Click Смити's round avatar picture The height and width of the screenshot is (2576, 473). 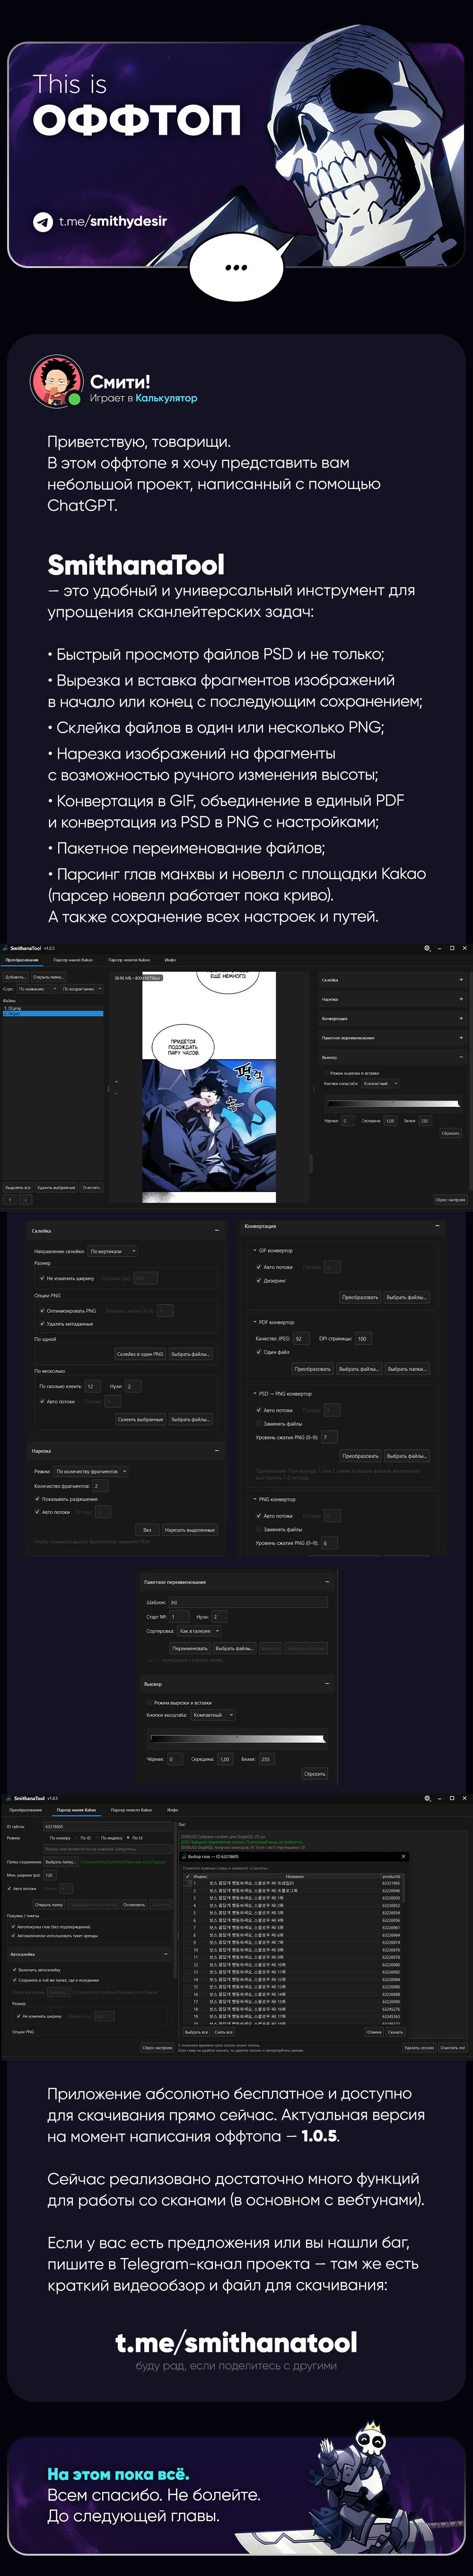click(57, 381)
